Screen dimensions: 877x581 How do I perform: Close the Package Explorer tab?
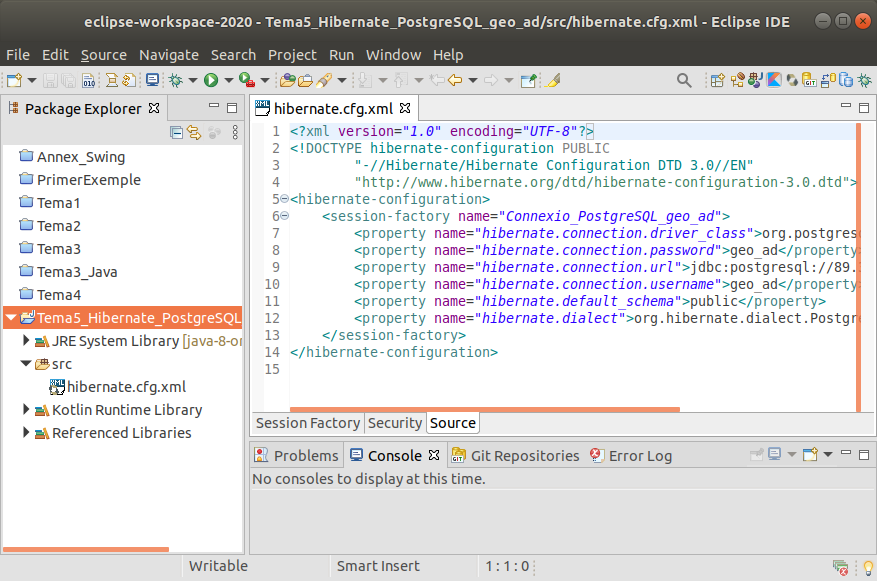coord(154,108)
